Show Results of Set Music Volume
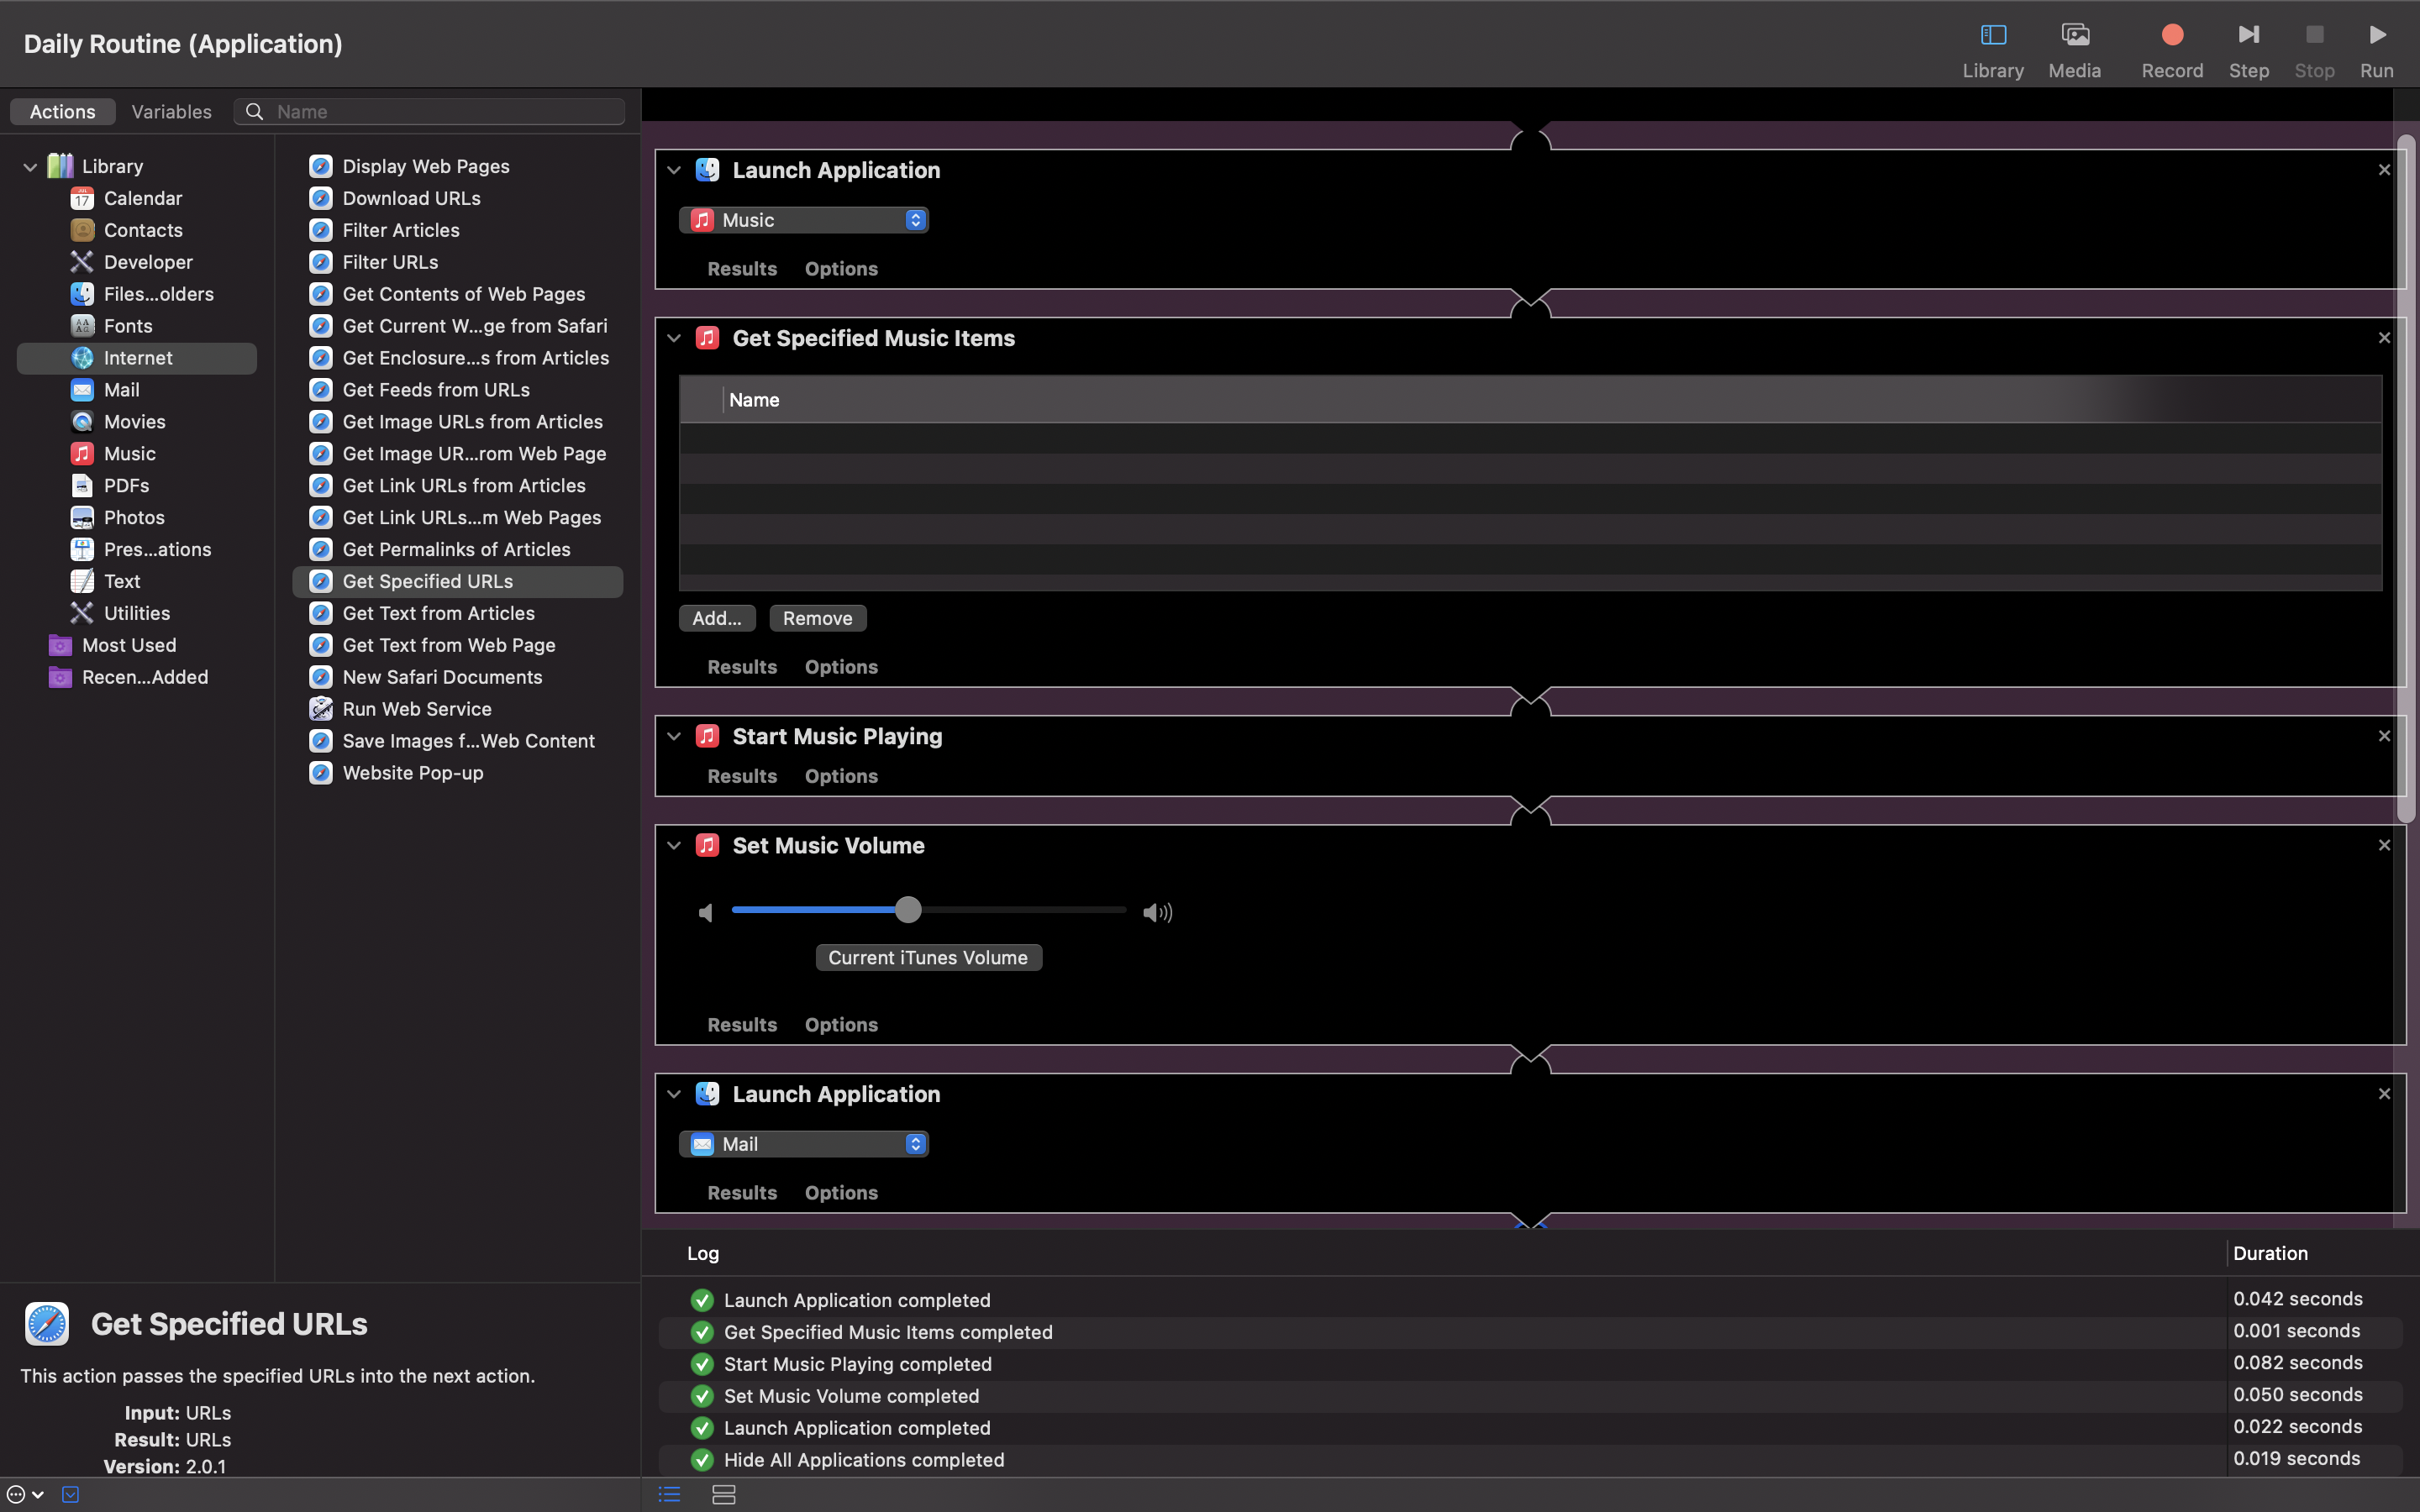Screen dimensions: 2420x1512 (742, 1026)
